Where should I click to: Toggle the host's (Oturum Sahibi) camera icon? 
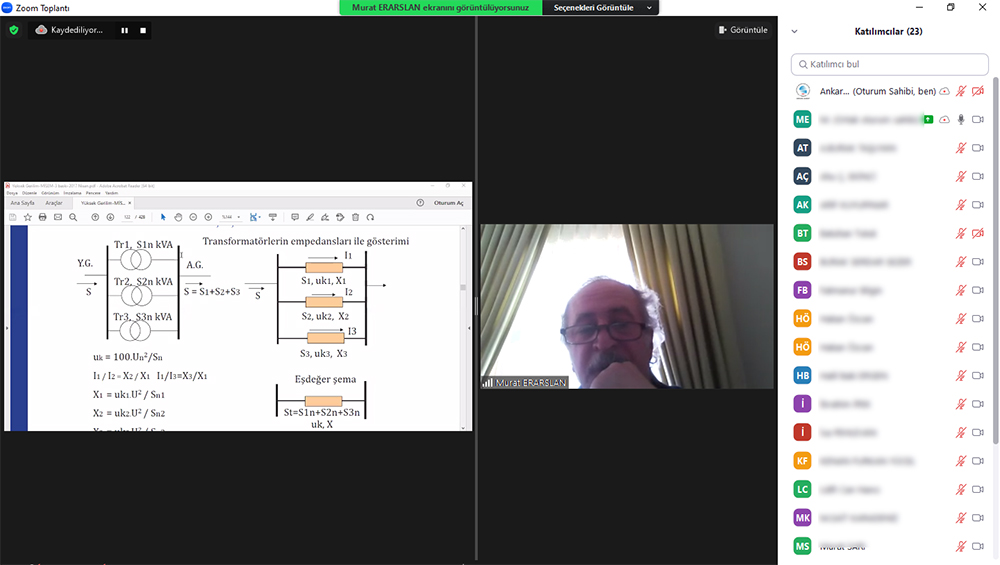(x=978, y=91)
